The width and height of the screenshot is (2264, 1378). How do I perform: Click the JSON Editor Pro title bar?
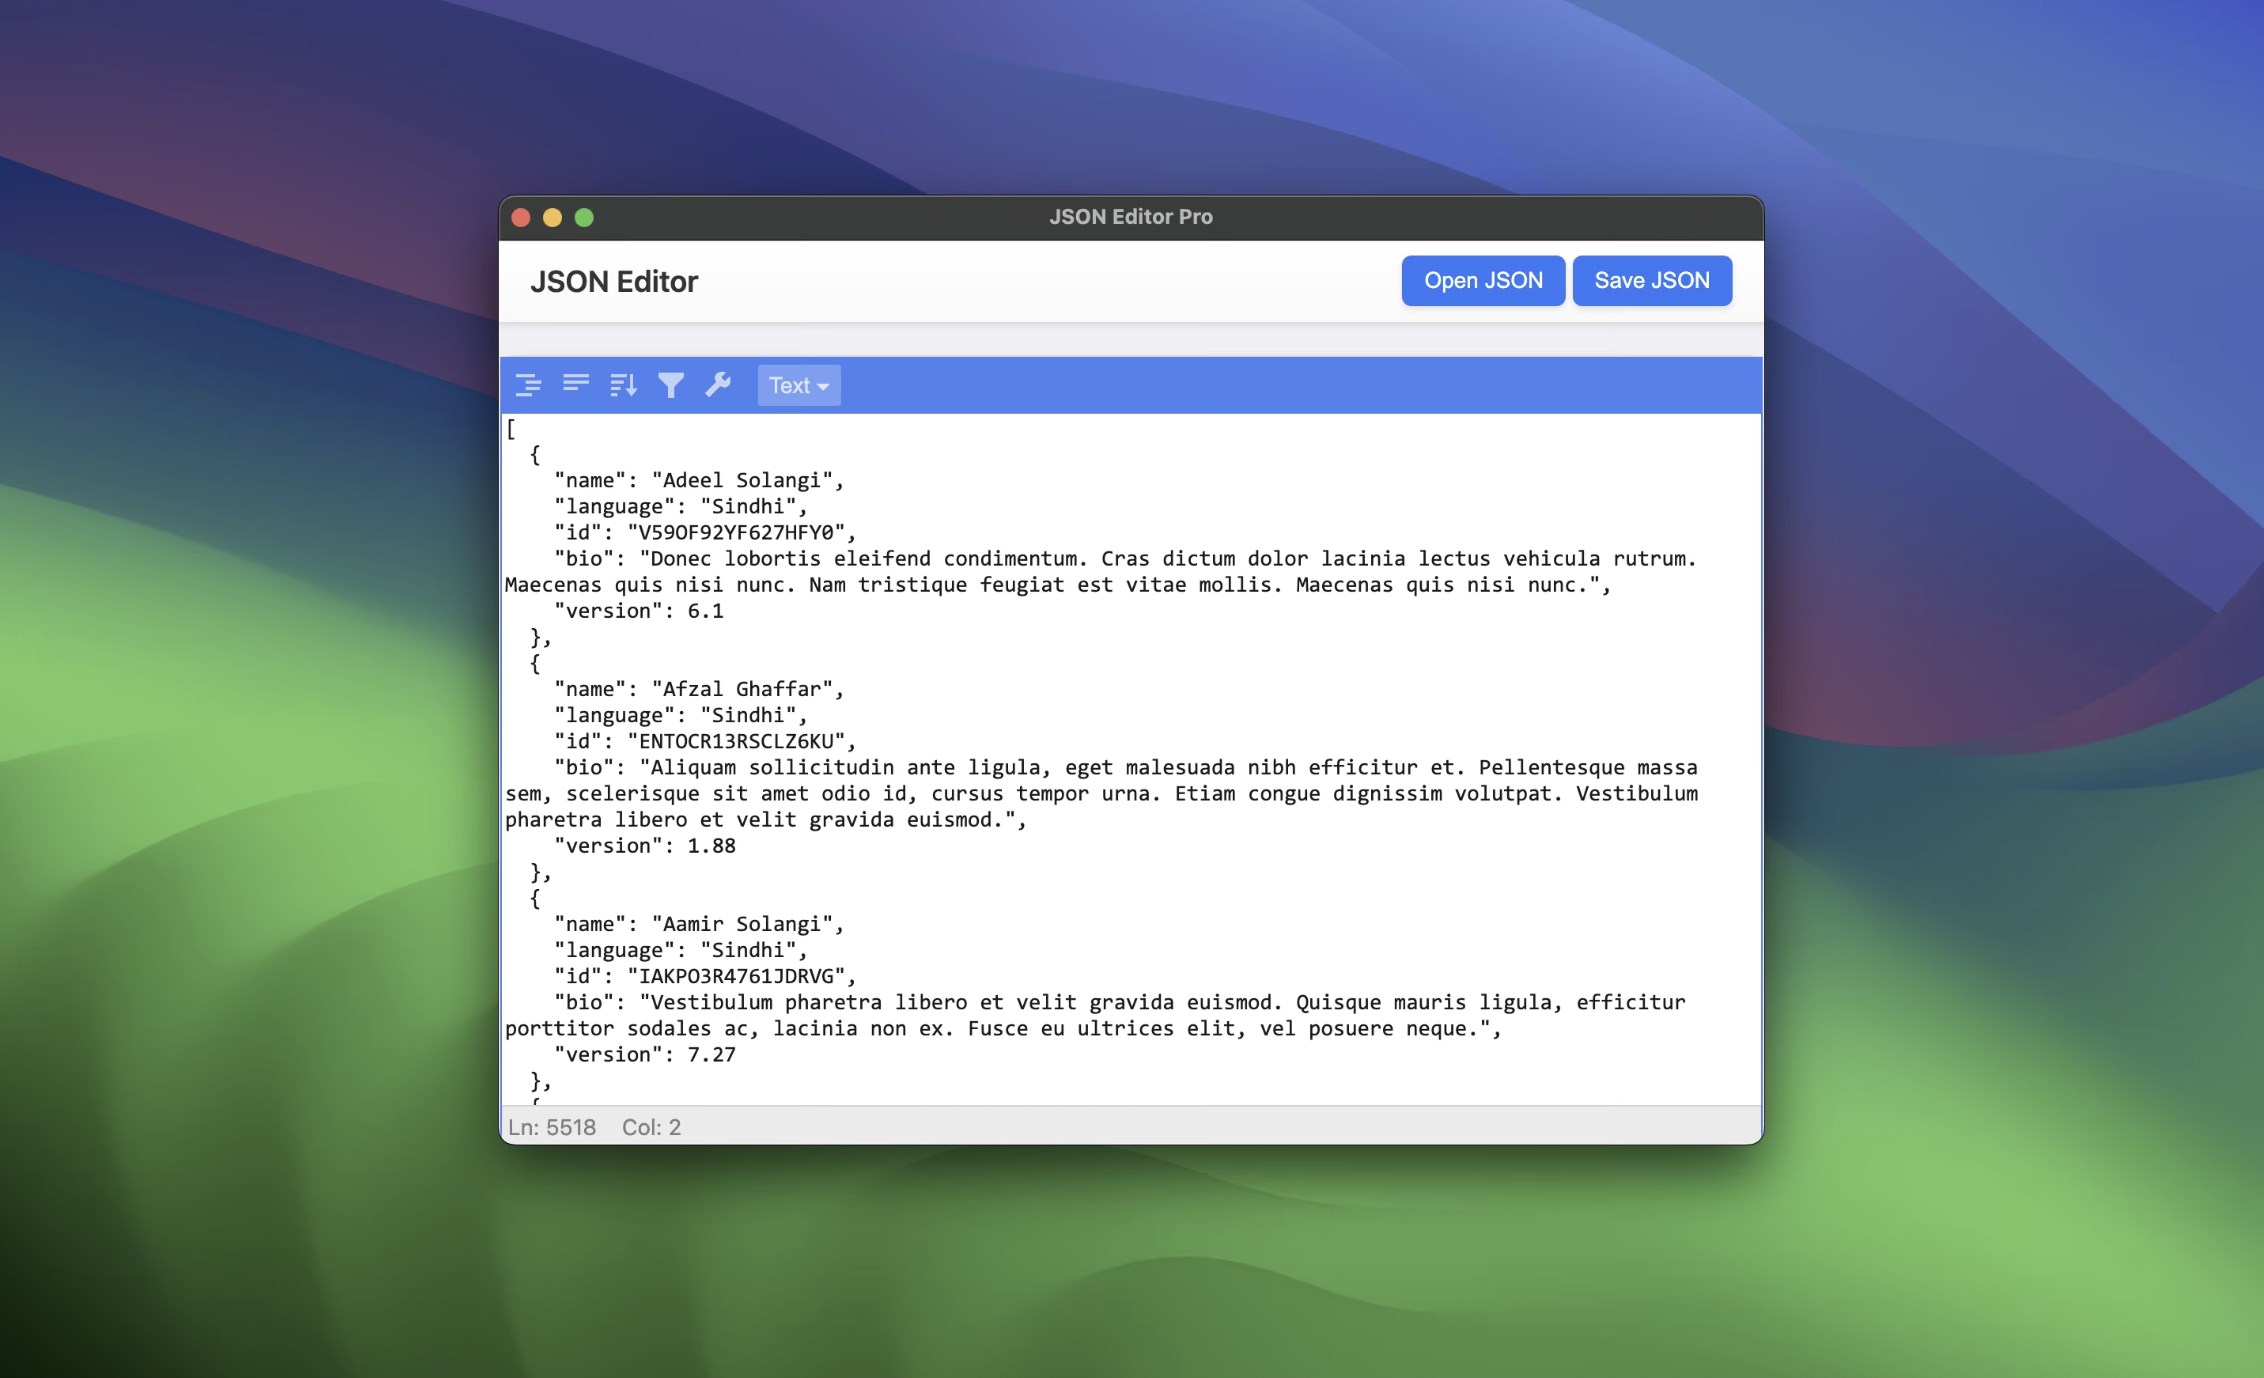pyautogui.click(x=1130, y=216)
